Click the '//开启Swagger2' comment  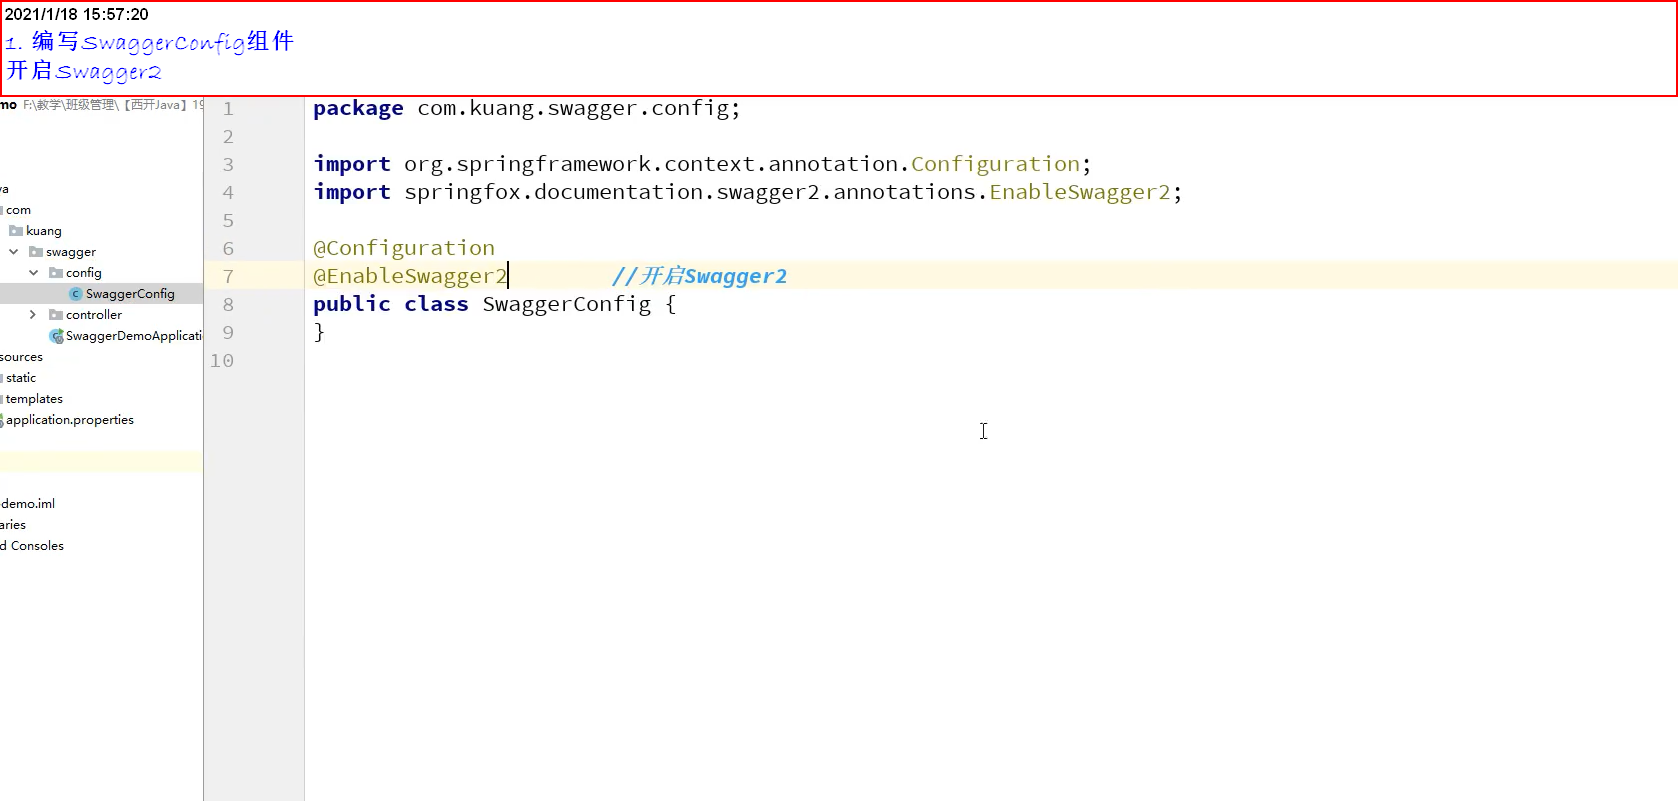(699, 276)
